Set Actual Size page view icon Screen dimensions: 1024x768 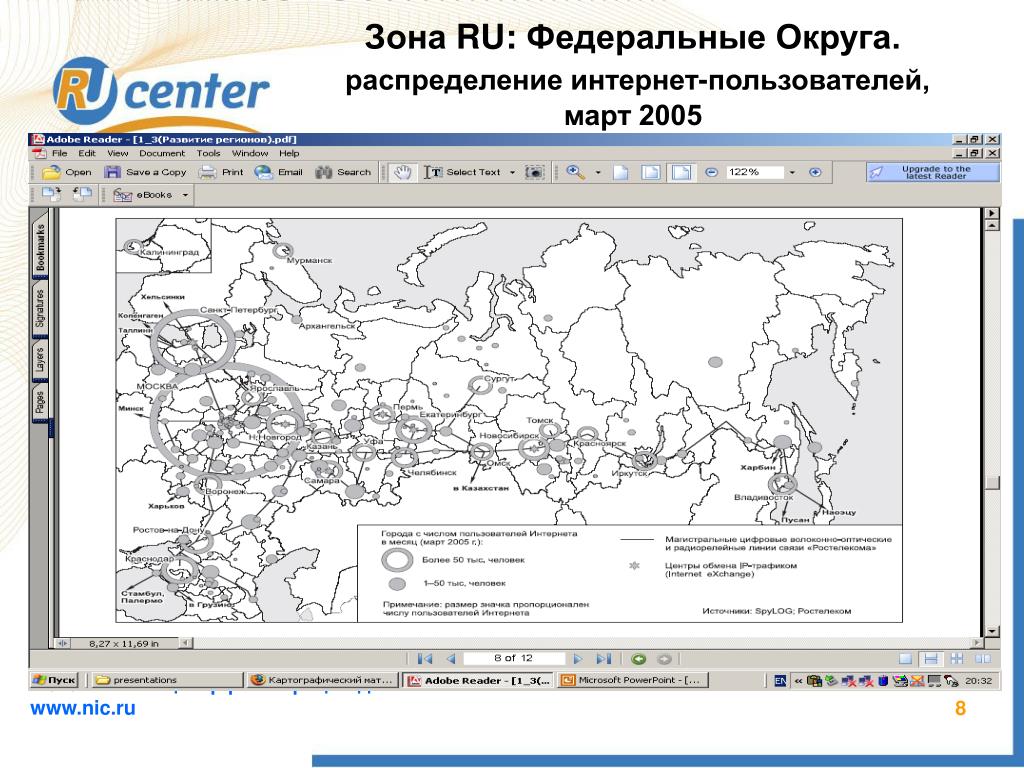pyautogui.click(x=620, y=172)
